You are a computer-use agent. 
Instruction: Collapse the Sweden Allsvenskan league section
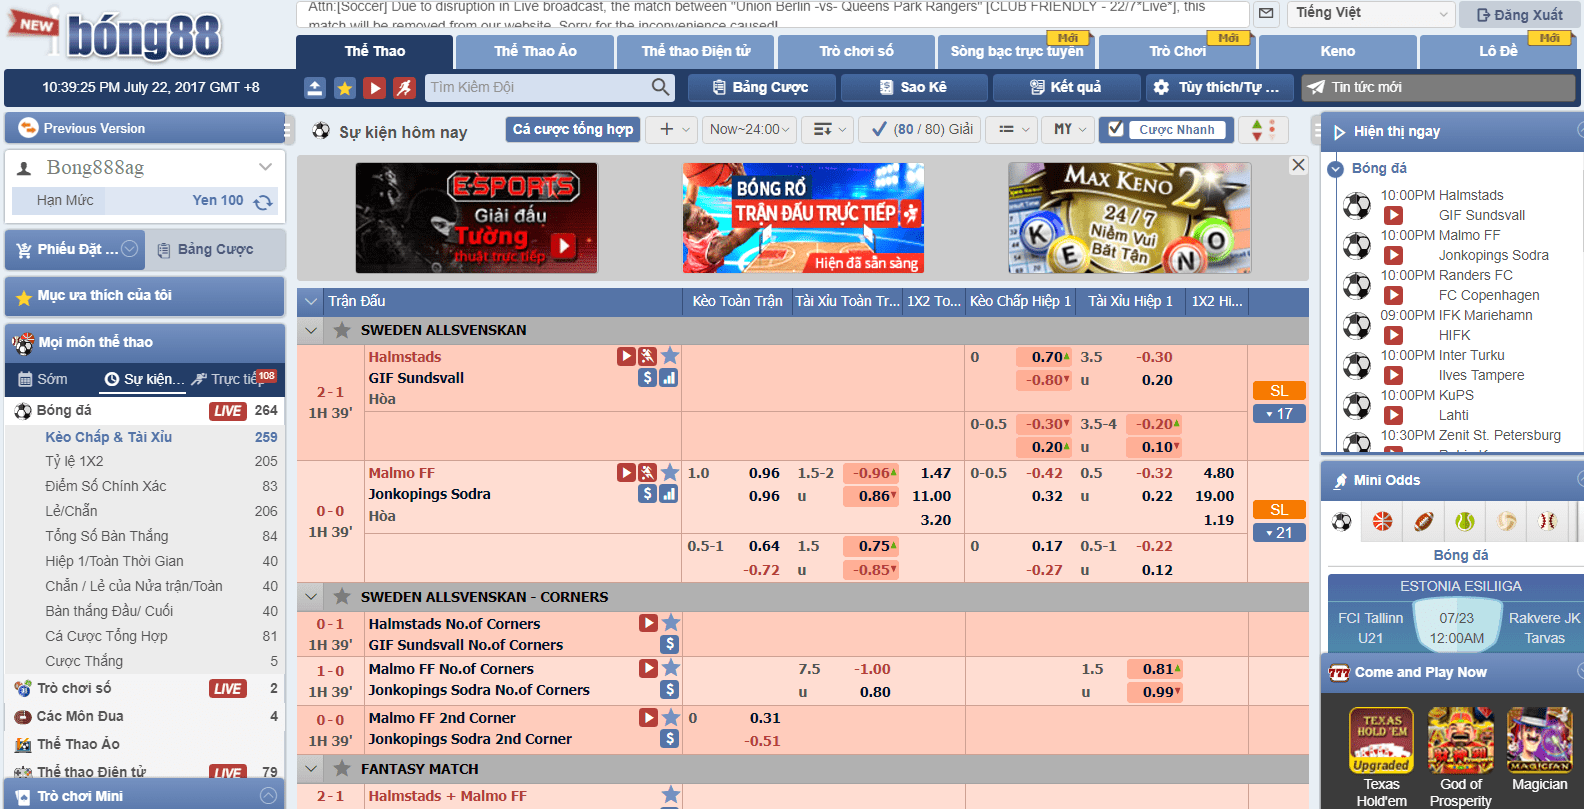point(311,330)
